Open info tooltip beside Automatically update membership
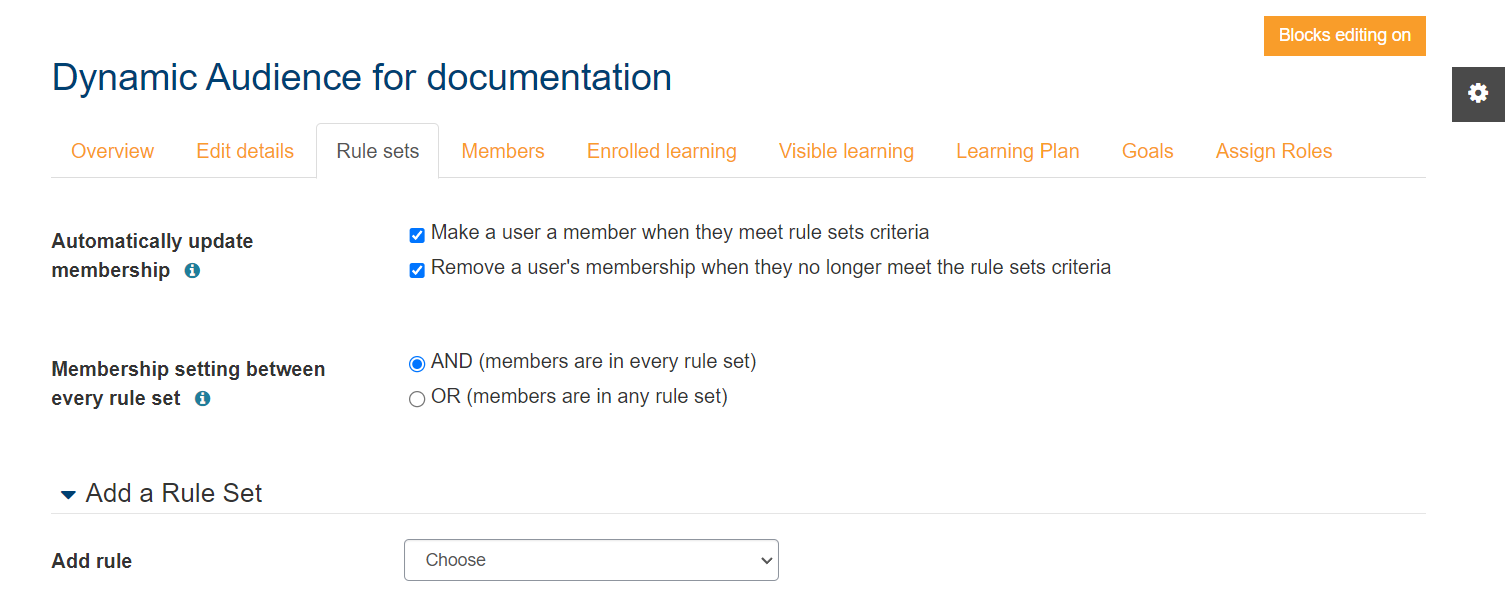This screenshot has height=611, width=1505. click(192, 270)
